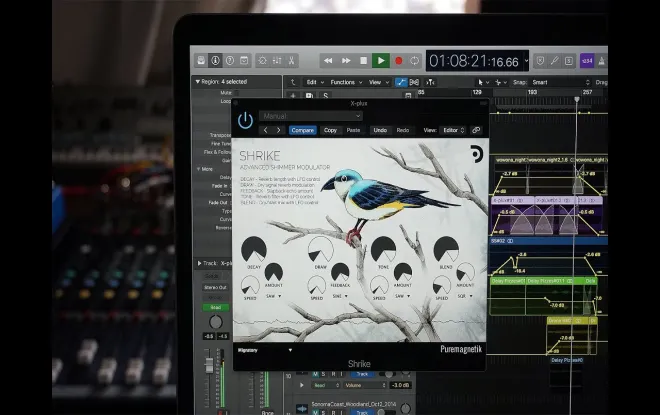This screenshot has height=415, width=660.
Task: Toggle the Metronome icon
Action: click(602, 61)
